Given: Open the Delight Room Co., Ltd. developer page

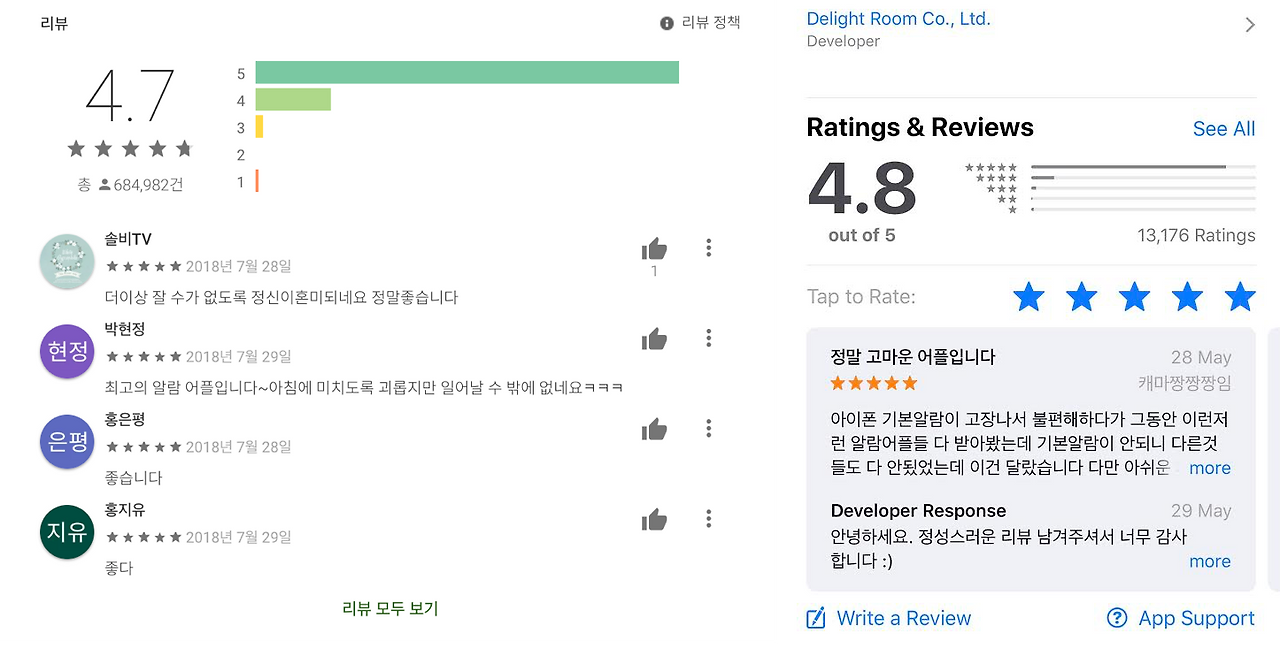Looking at the screenshot, I should click(898, 19).
